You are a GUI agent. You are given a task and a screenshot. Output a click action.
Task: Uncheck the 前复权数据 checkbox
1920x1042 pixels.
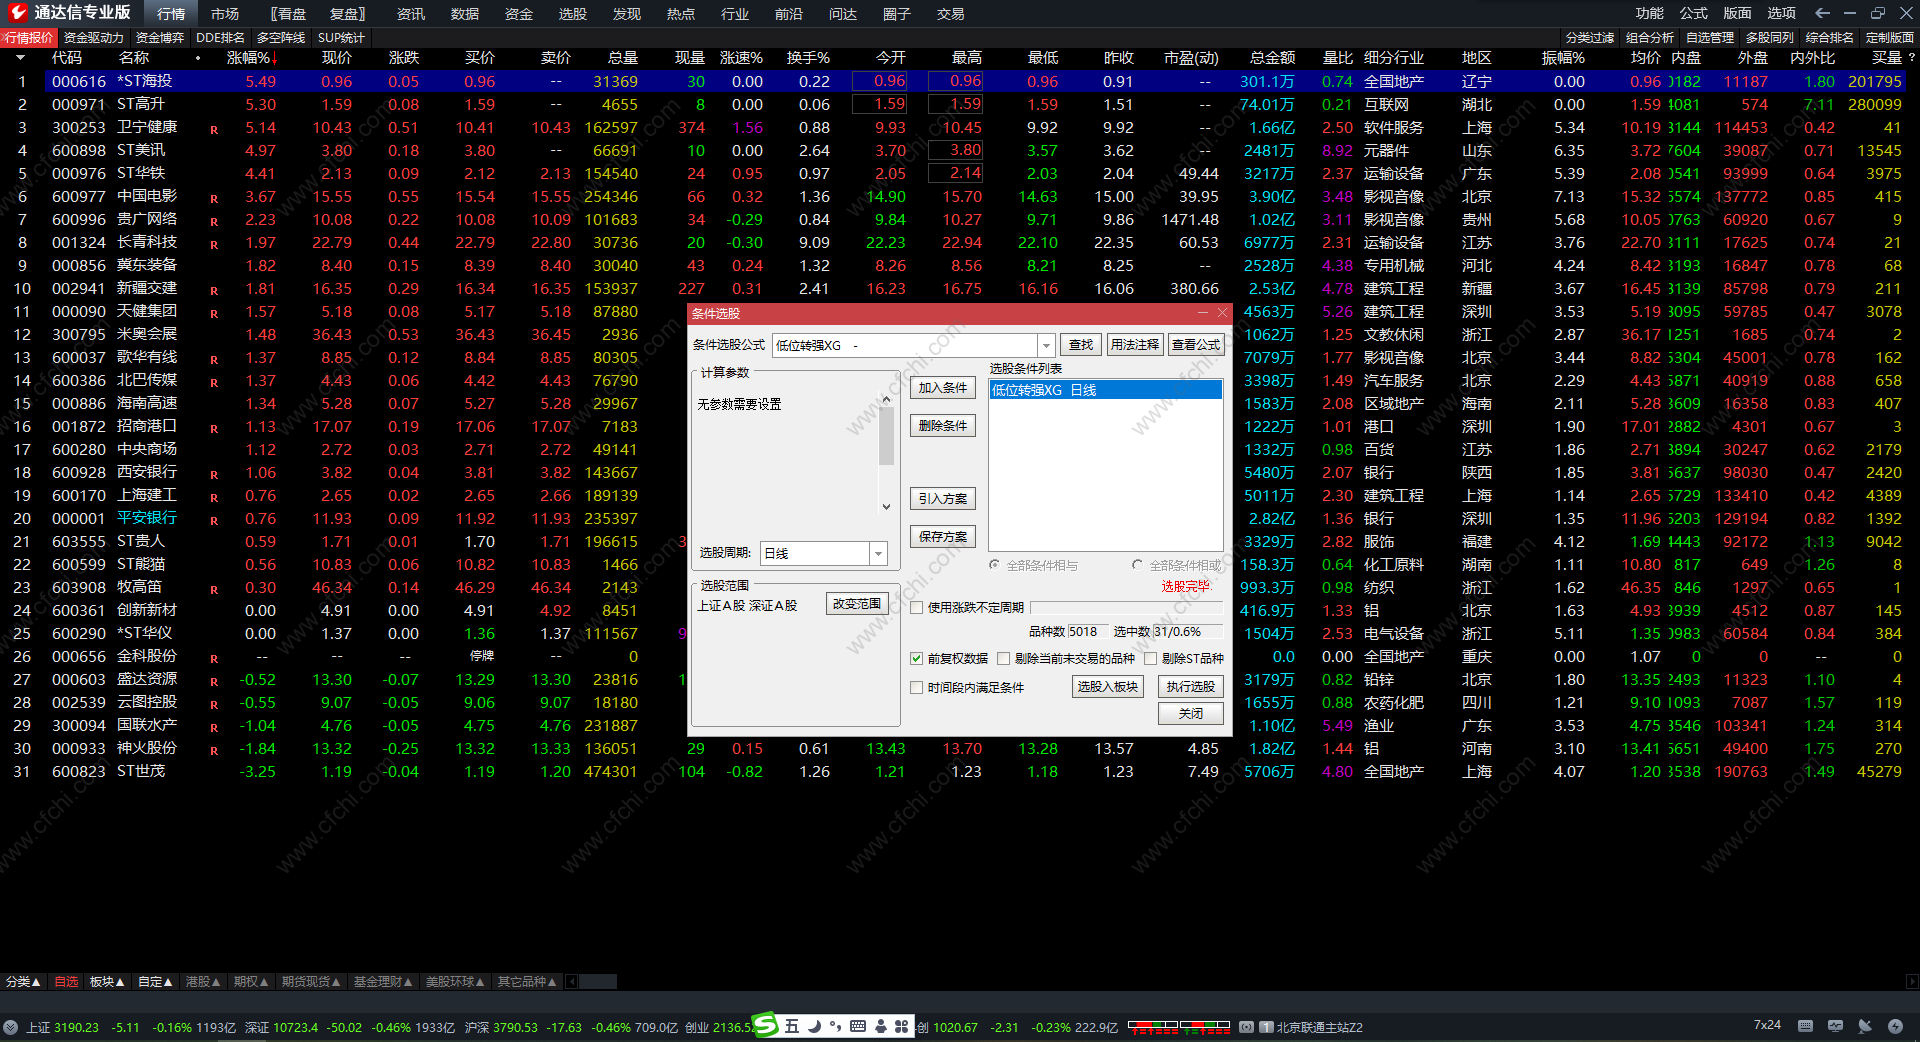coord(916,658)
